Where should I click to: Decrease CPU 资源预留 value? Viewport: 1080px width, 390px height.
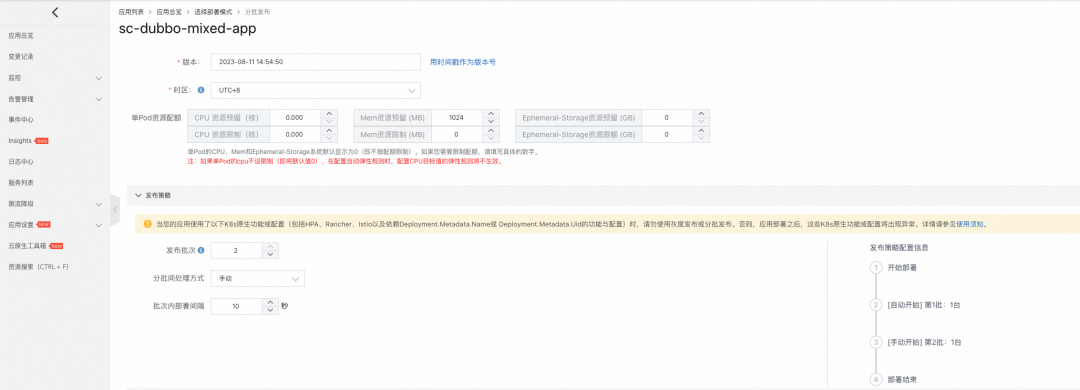(329, 122)
